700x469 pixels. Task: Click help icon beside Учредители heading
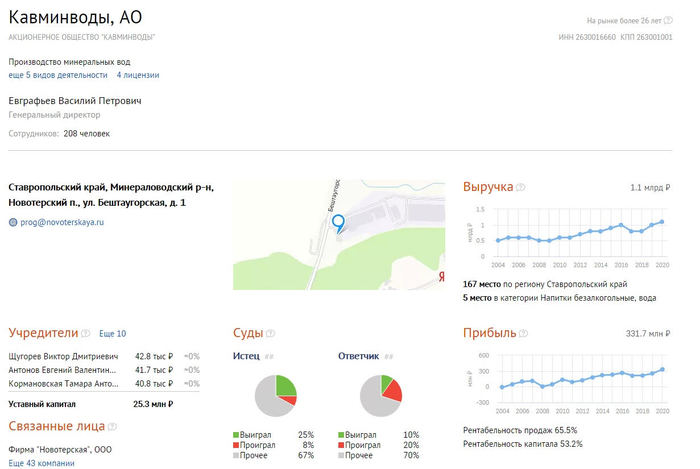[85, 333]
